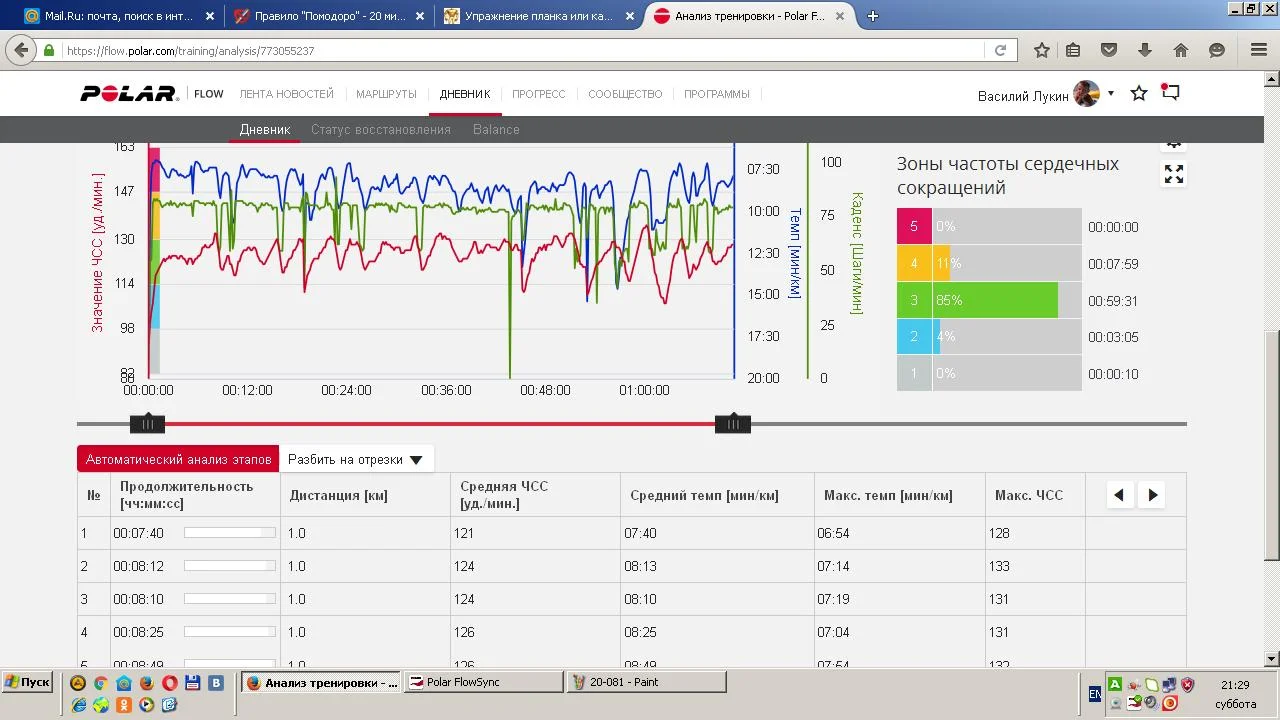Image resolution: width=1280 pixels, height=720 pixels.
Task: Show next table columns with right arrow
Action: click(1152, 495)
